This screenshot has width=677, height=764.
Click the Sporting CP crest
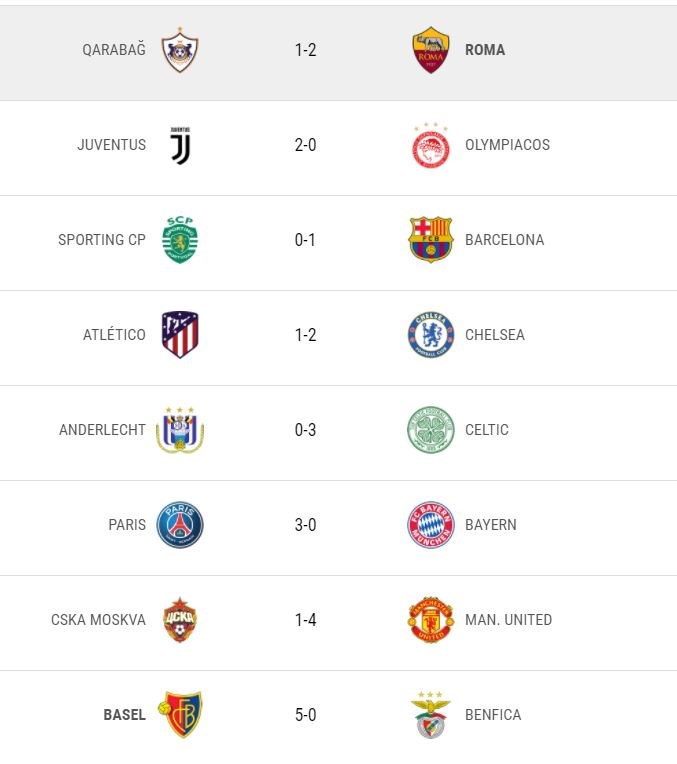180,240
